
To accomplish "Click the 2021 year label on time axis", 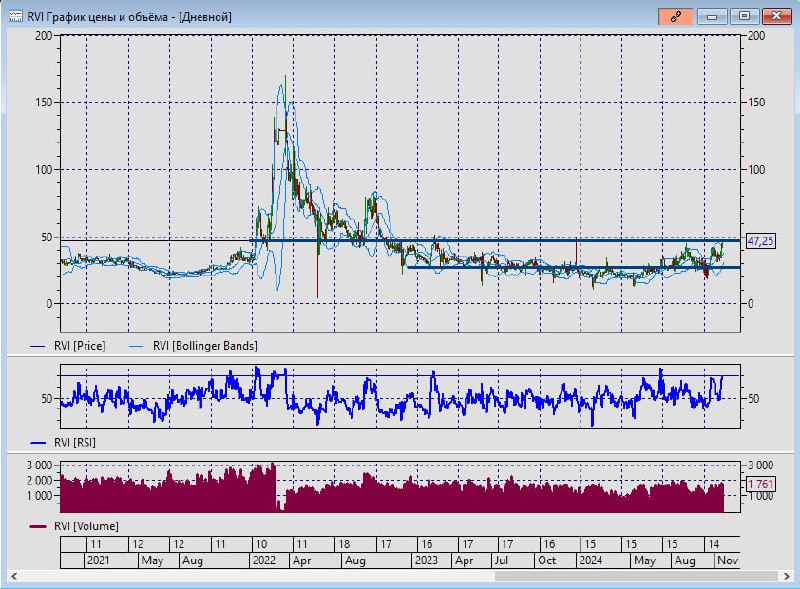I will pos(98,560).
